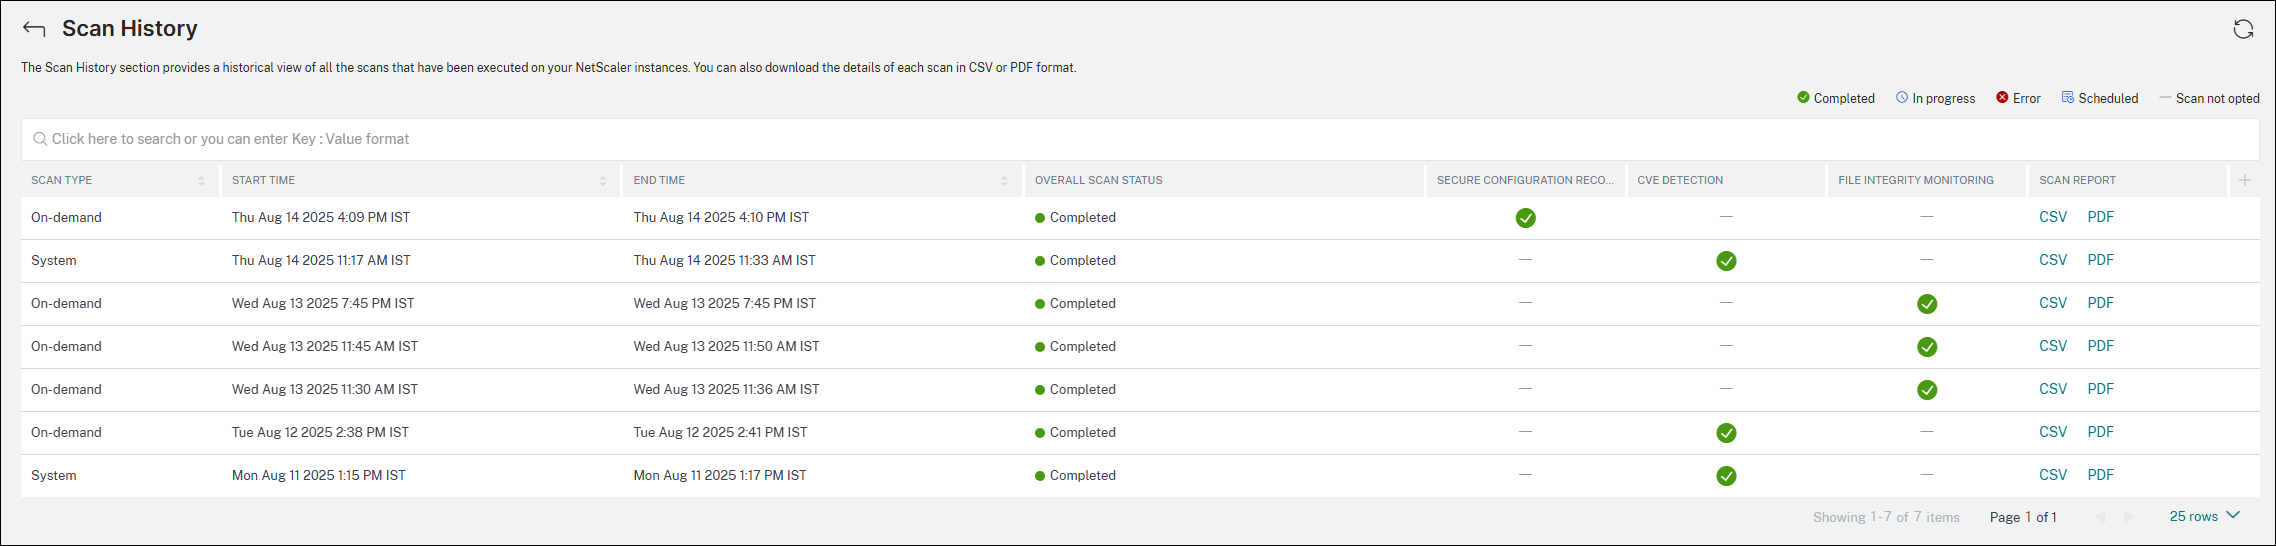
Task: Download CSV for Aug 12 2:38 PM scan
Action: pos(2053,432)
